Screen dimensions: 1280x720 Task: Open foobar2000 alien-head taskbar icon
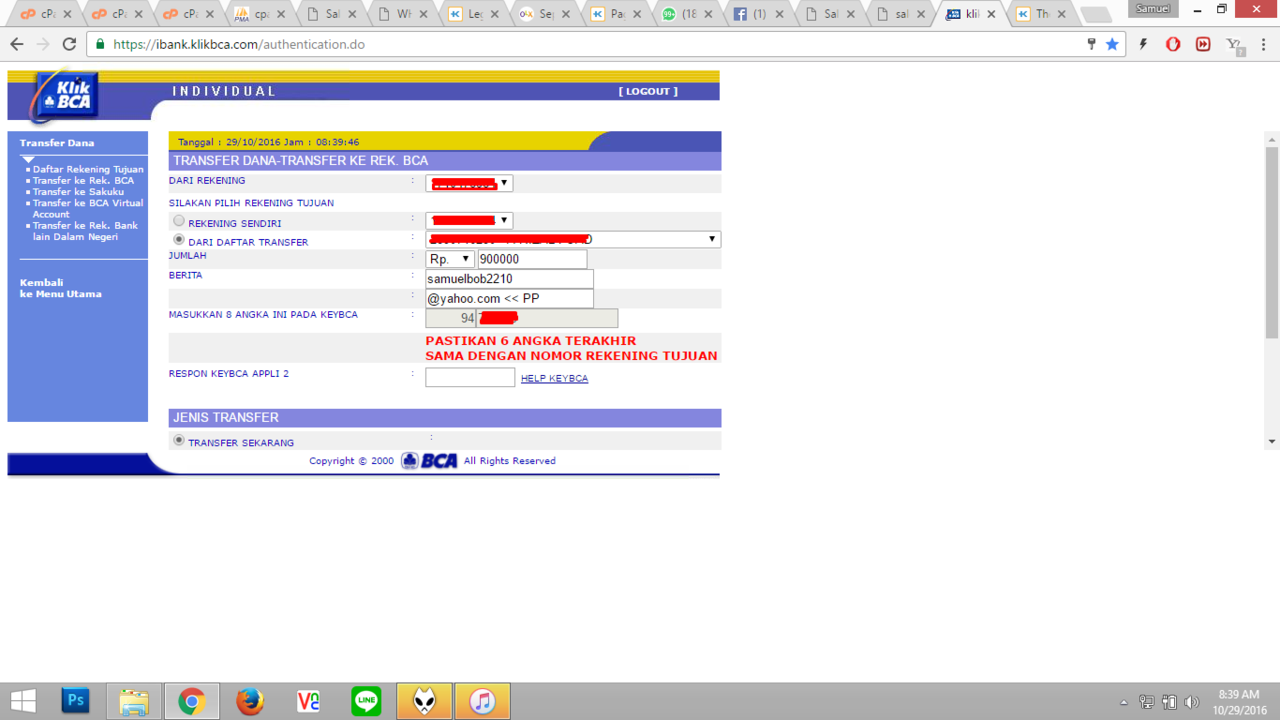coord(424,701)
